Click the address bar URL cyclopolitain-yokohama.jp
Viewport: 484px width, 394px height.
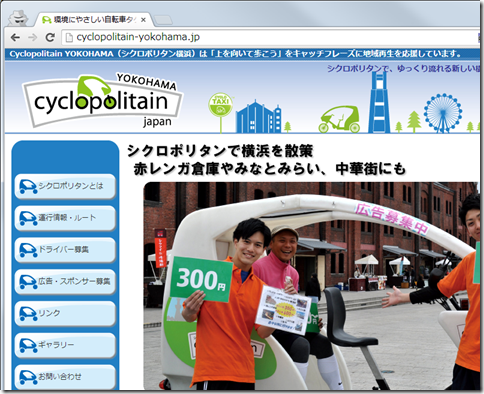[x=138, y=37]
